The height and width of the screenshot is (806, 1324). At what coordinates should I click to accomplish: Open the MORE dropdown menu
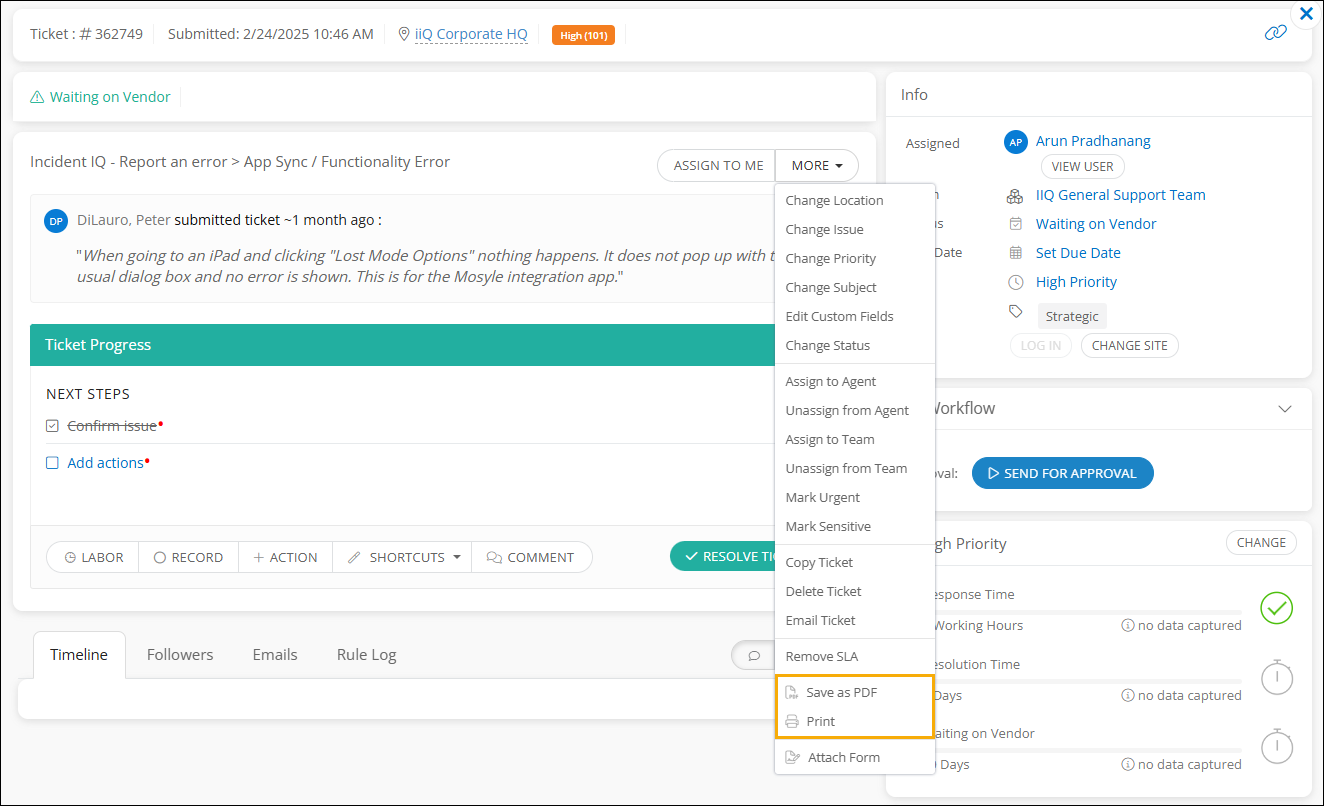pyautogui.click(x=816, y=166)
